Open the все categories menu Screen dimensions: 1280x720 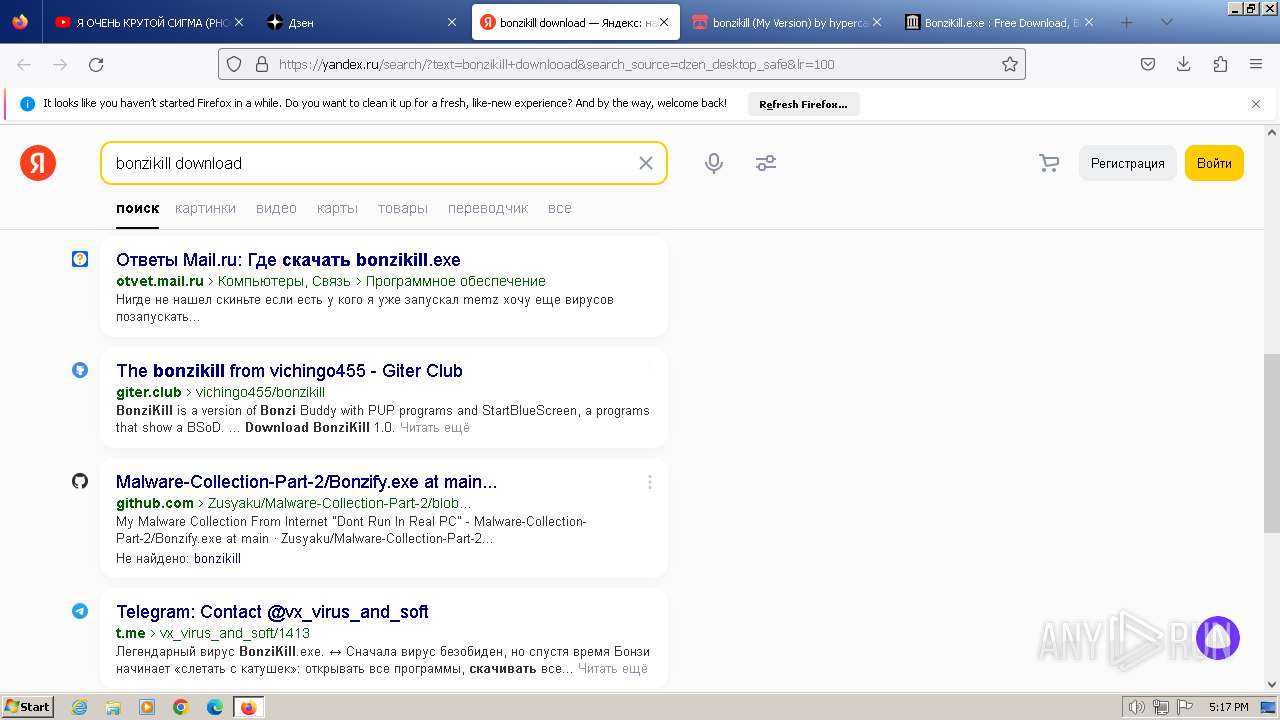(x=560, y=208)
